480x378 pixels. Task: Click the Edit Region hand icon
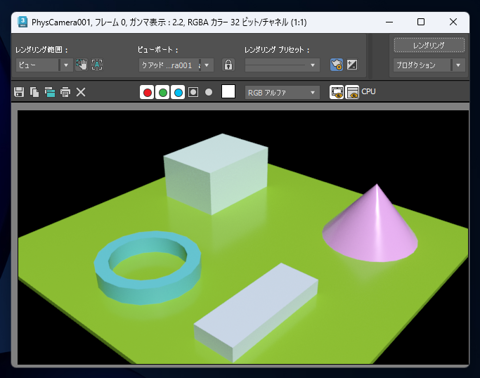point(81,65)
